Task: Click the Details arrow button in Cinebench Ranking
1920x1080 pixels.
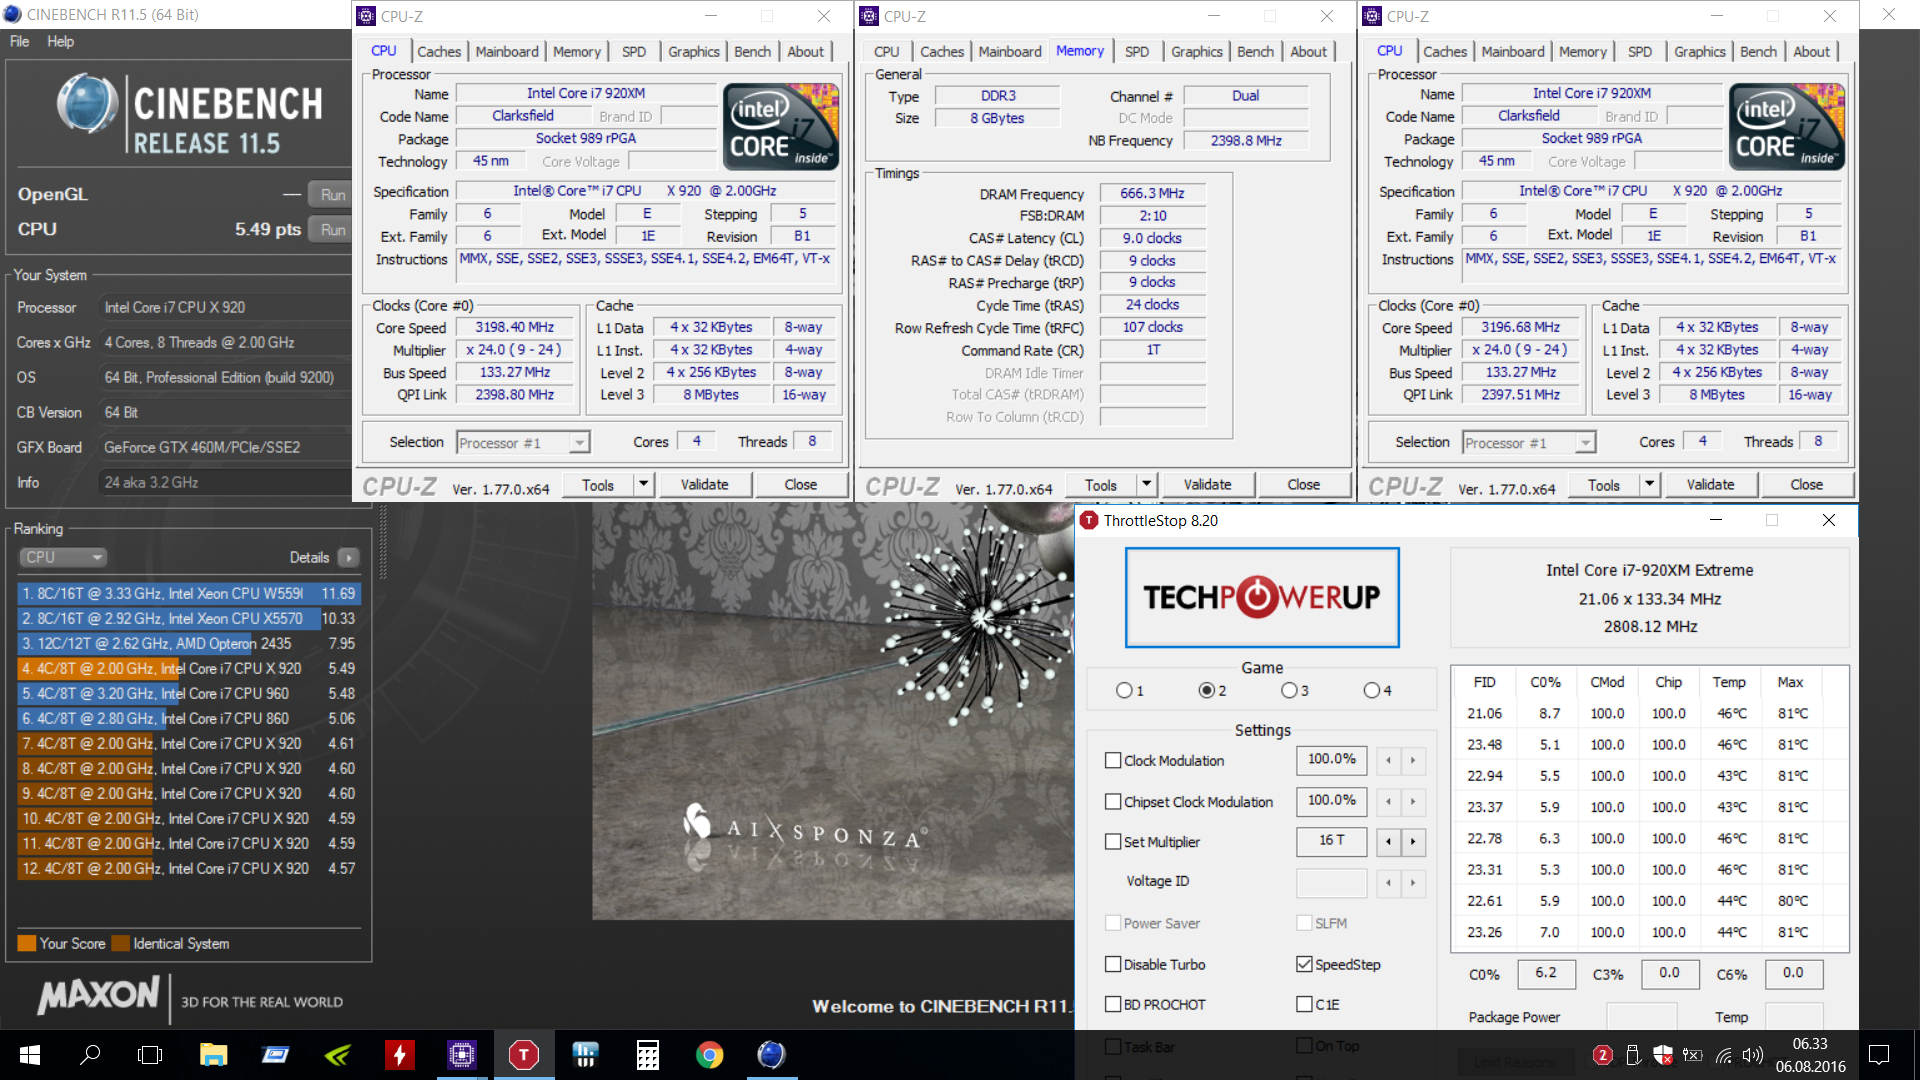Action: [348, 557]
